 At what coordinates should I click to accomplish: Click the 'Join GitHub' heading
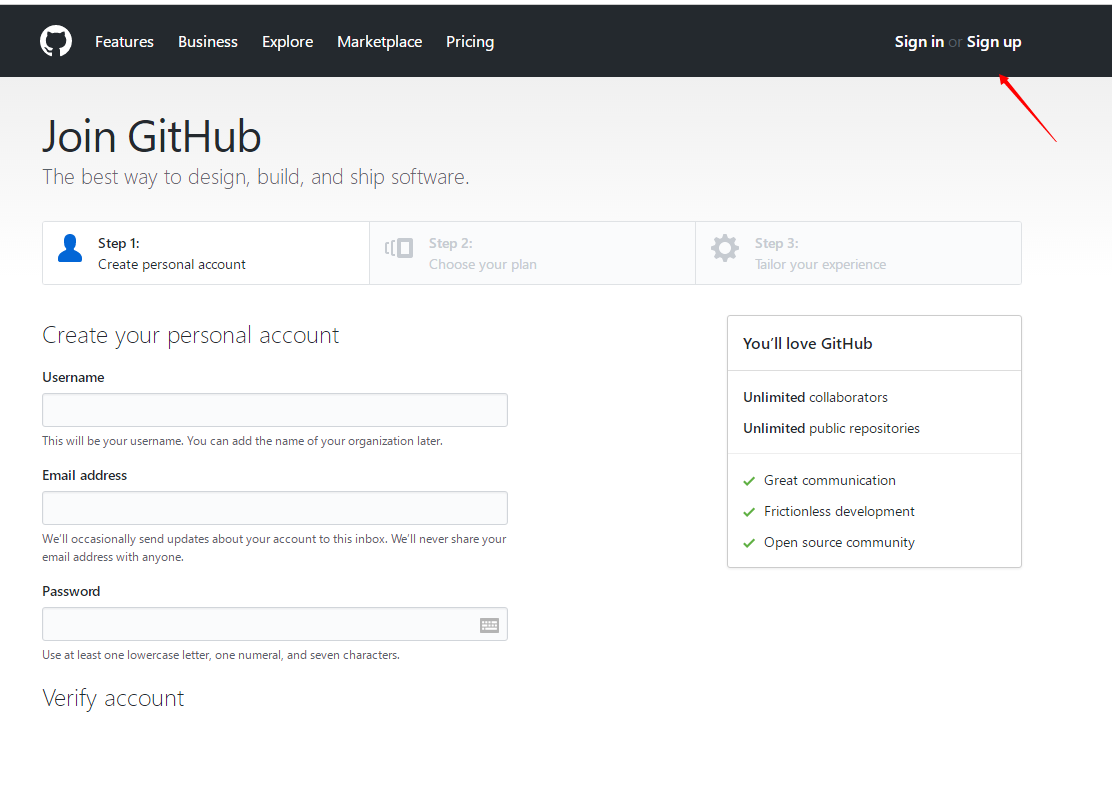[x=152, y=136]
